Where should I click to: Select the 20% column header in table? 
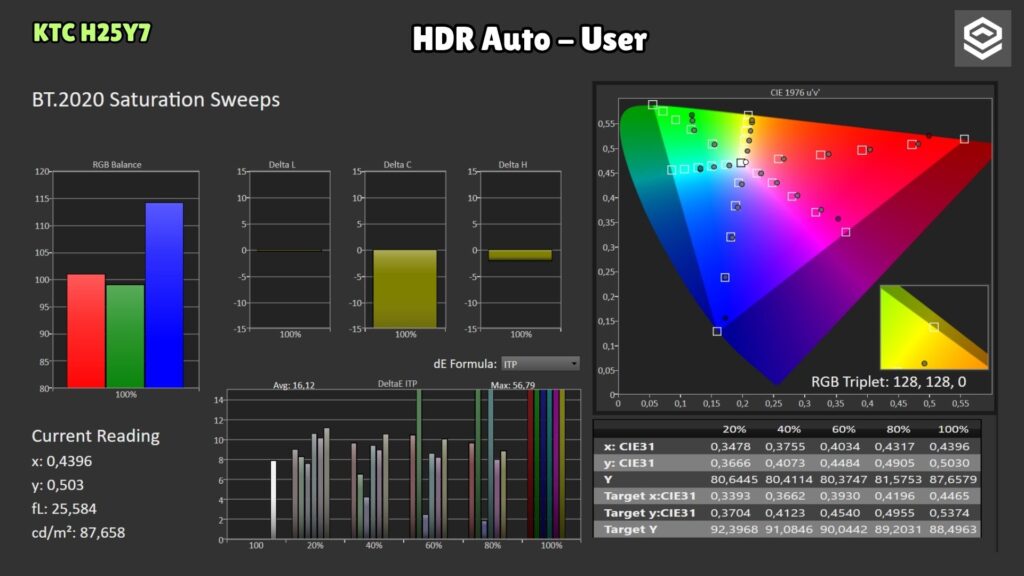click(734, 429)
